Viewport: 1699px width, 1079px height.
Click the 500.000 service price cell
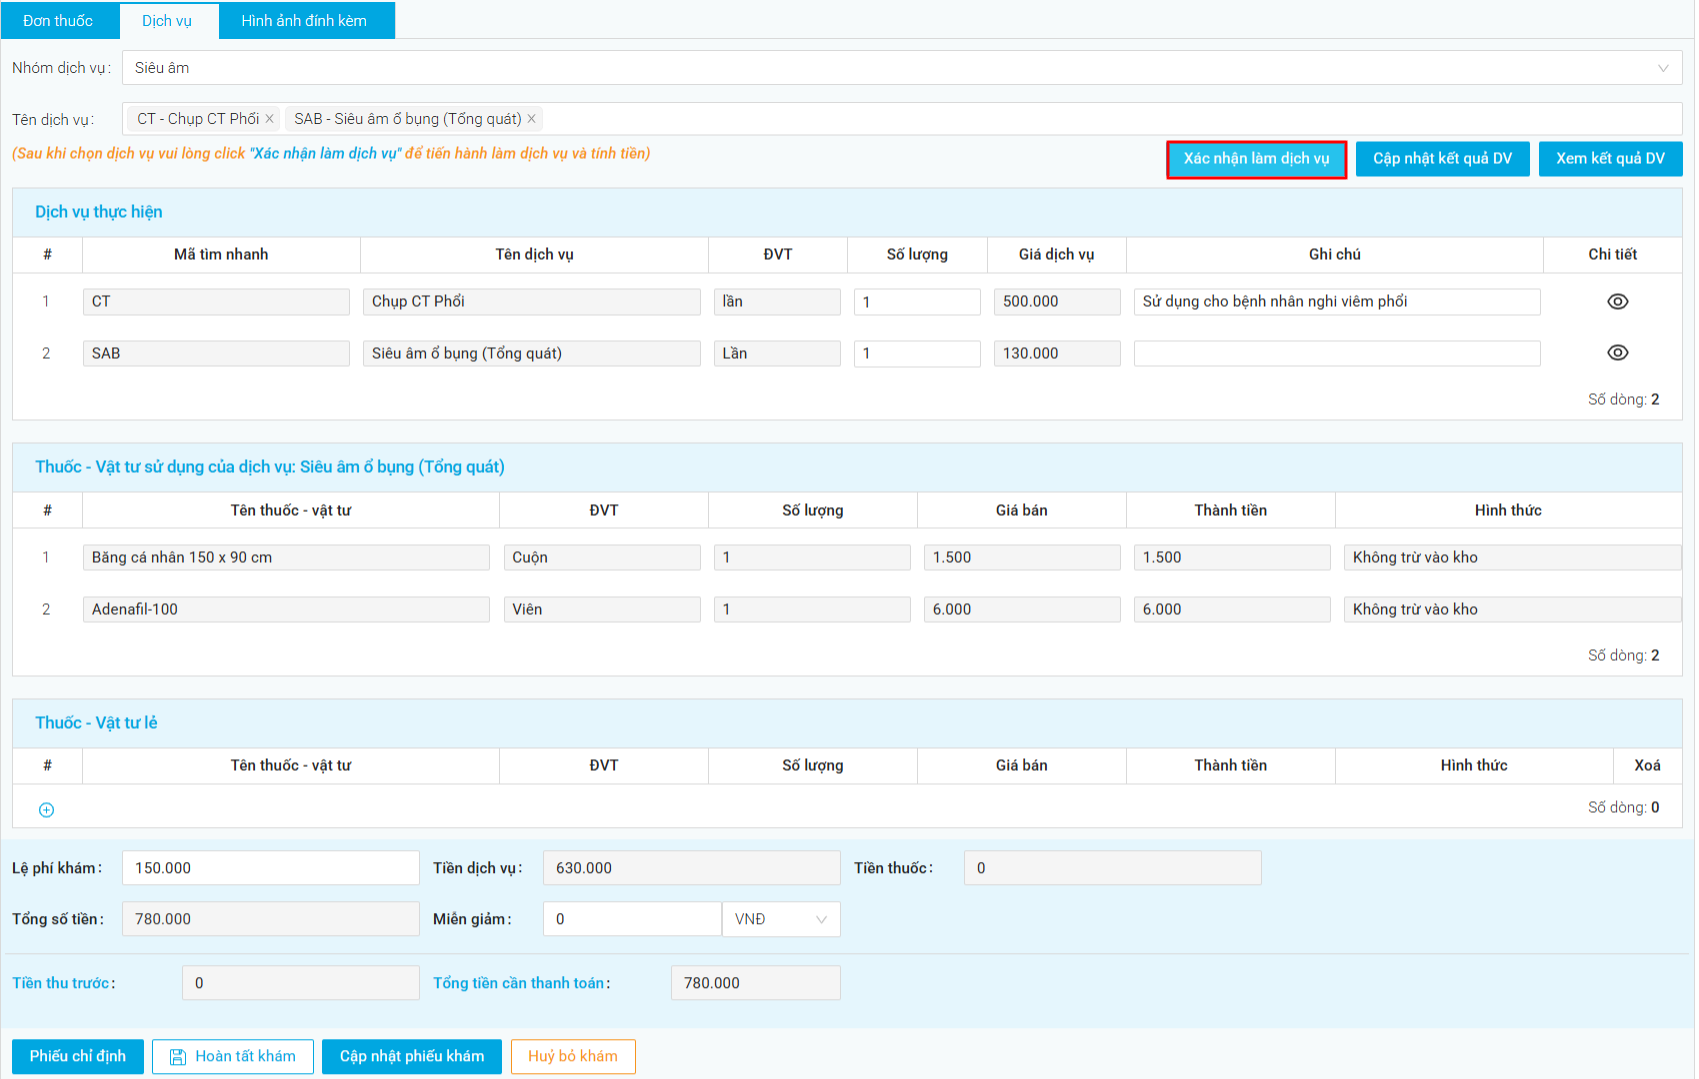1057,302
